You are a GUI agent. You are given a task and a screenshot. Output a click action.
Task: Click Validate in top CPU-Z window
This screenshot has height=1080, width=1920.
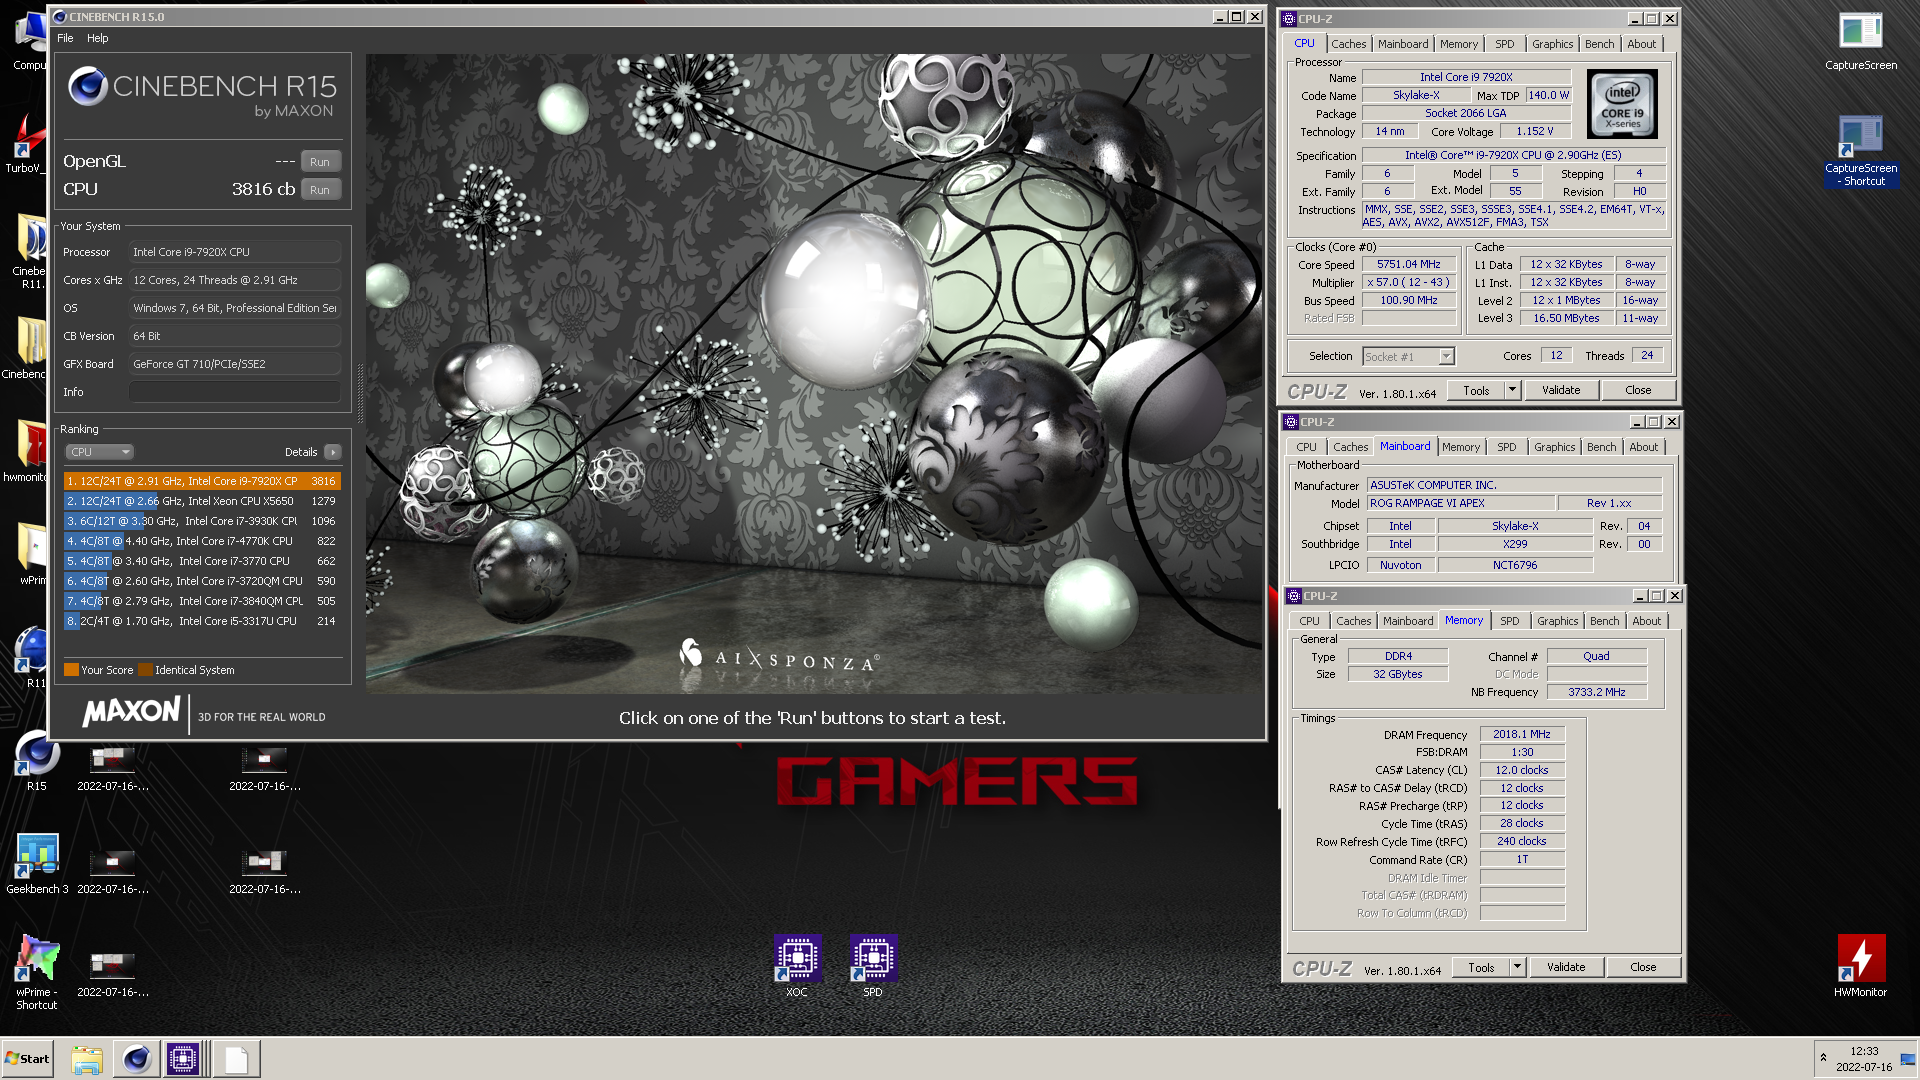click(1560, 390)
